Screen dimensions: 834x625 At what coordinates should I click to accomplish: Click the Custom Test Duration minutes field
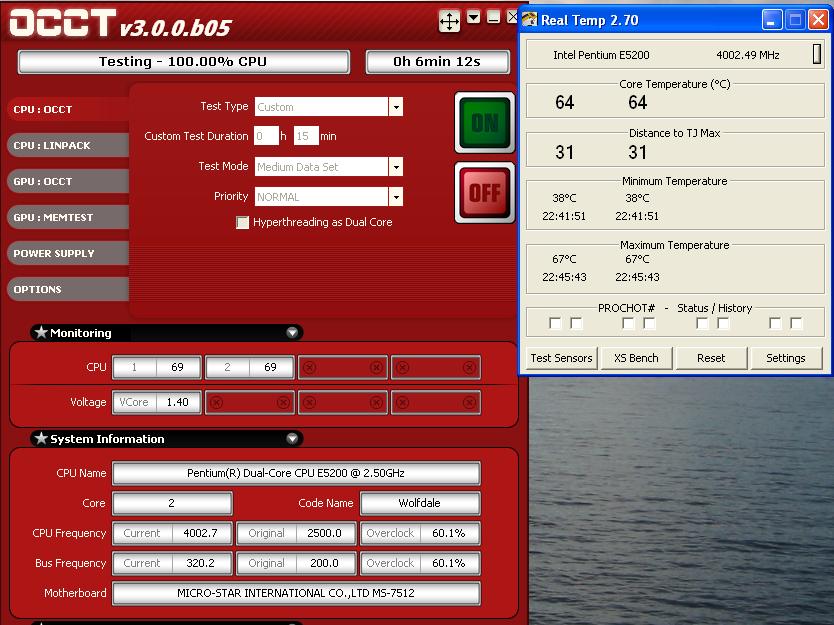pos(306,136)
